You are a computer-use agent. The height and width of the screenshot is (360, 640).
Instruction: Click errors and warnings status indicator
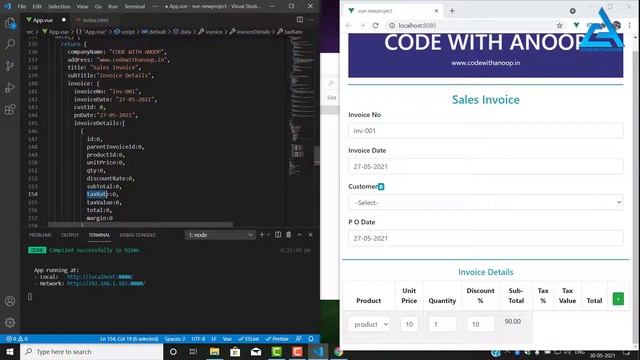click(17, 339)
